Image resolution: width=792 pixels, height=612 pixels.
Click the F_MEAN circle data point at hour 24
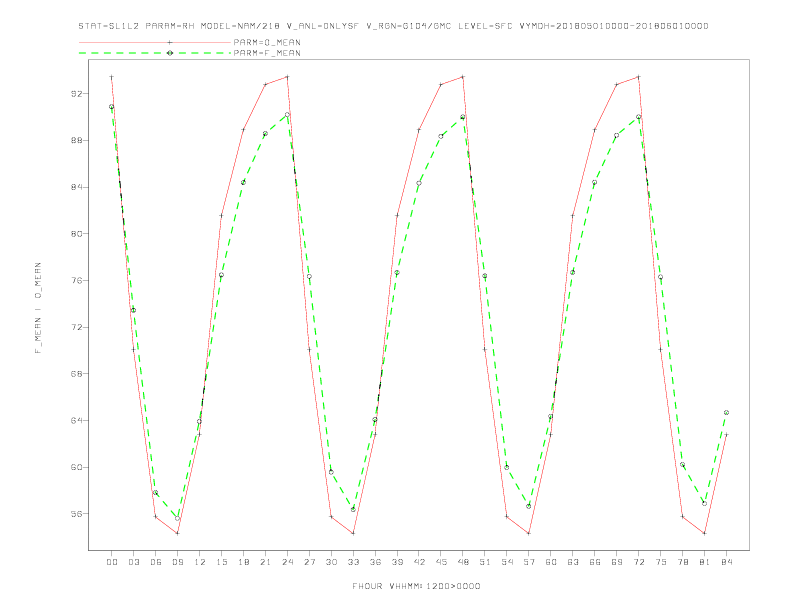point(287,115)
